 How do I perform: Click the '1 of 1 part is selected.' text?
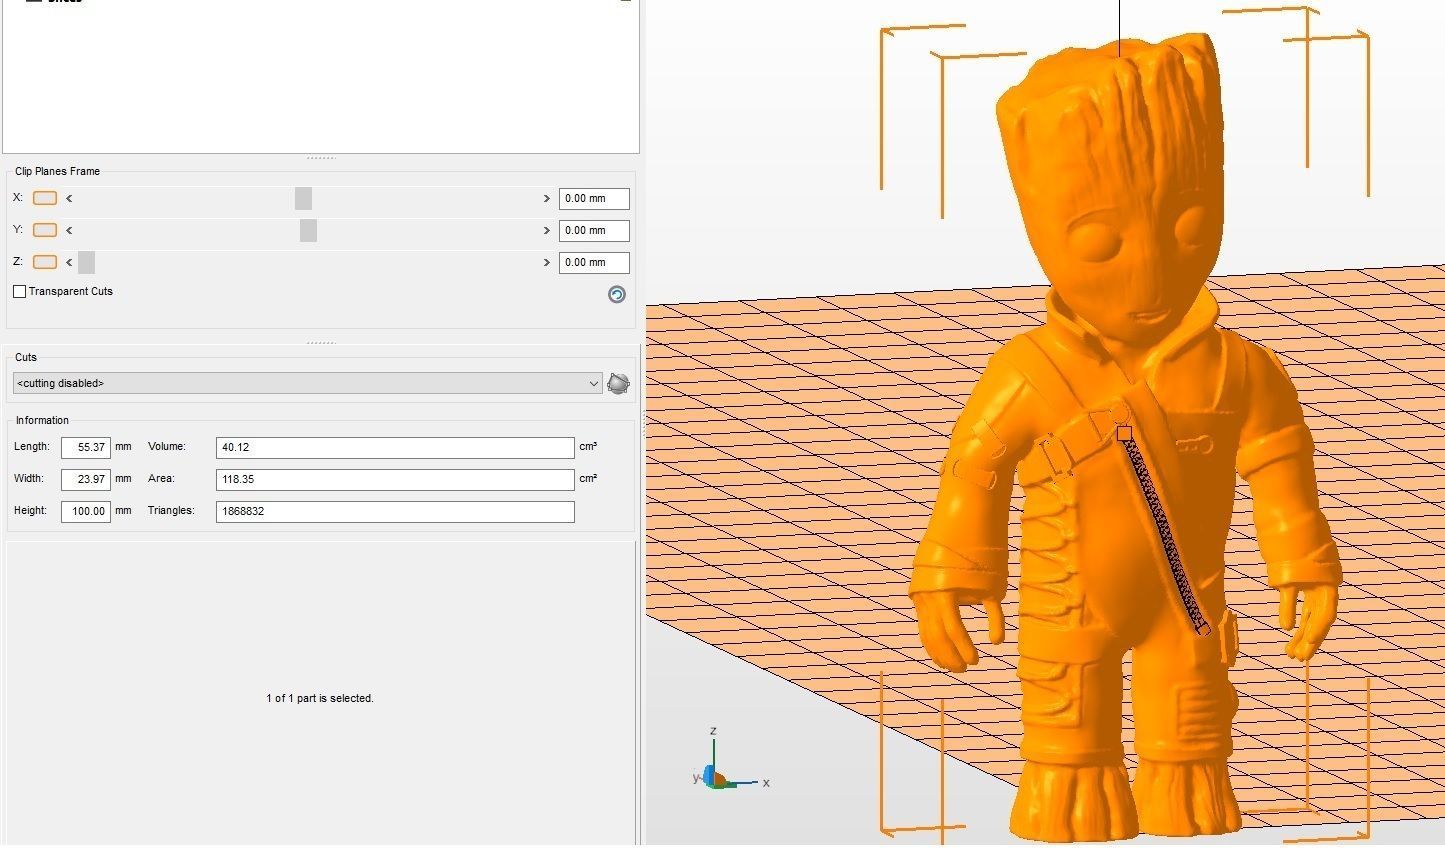click(x=320, y=698)
